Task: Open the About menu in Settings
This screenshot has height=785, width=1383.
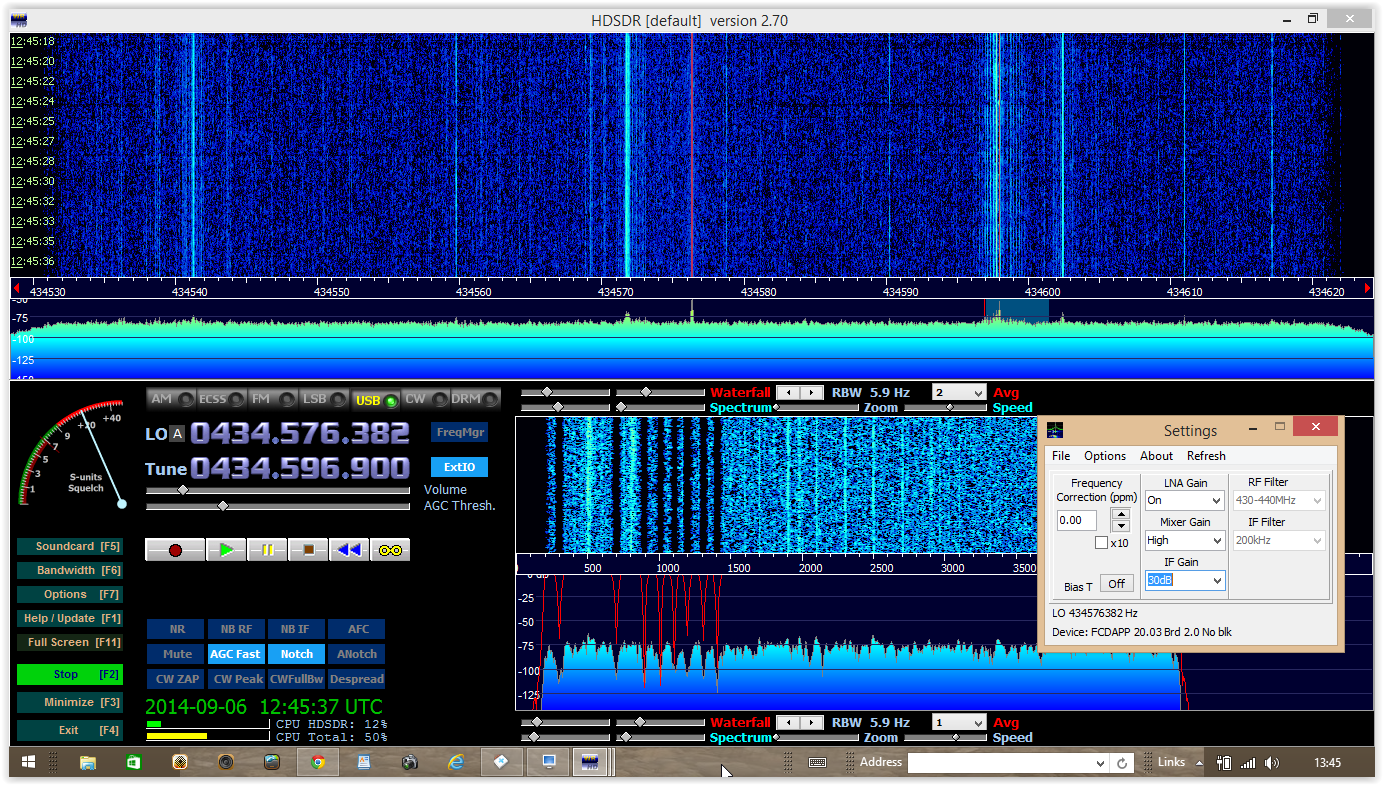Action: (x=1156, y=456)
